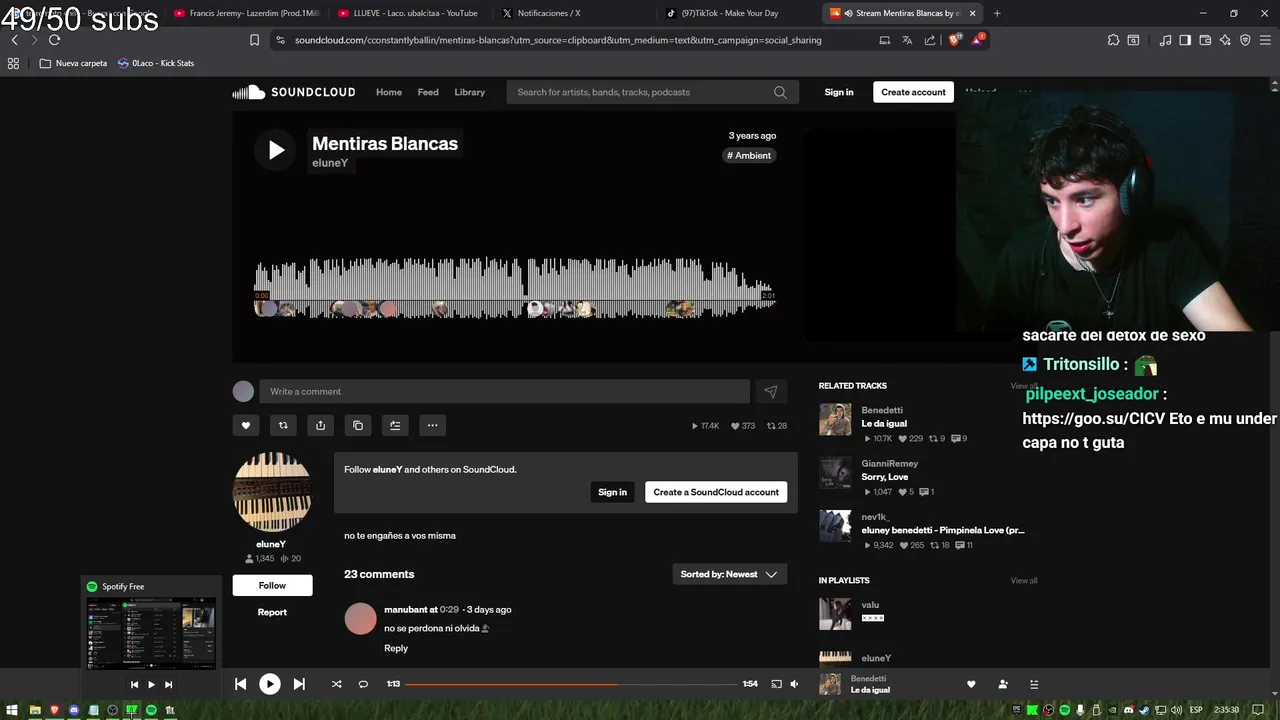Screen dimensions: 1280x720
Task: Toggle shuffle in the player bar
Action: pos(336,684)
